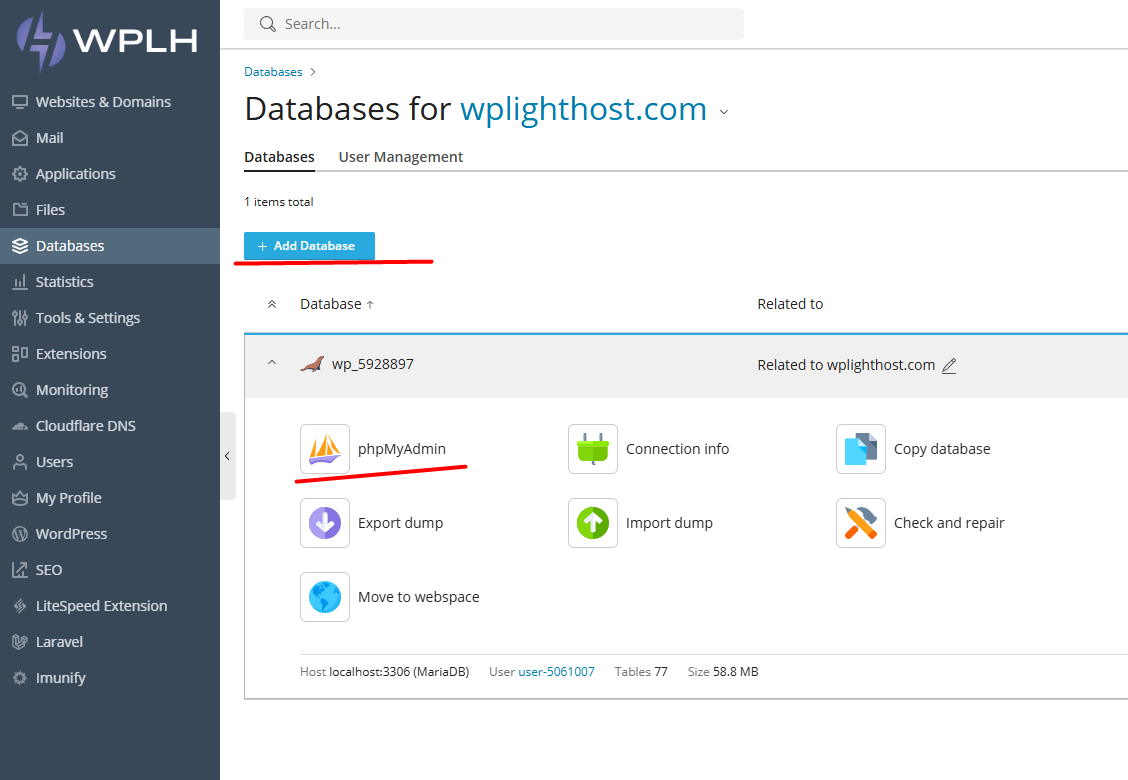Click the Copy database icon

(860, 449)
